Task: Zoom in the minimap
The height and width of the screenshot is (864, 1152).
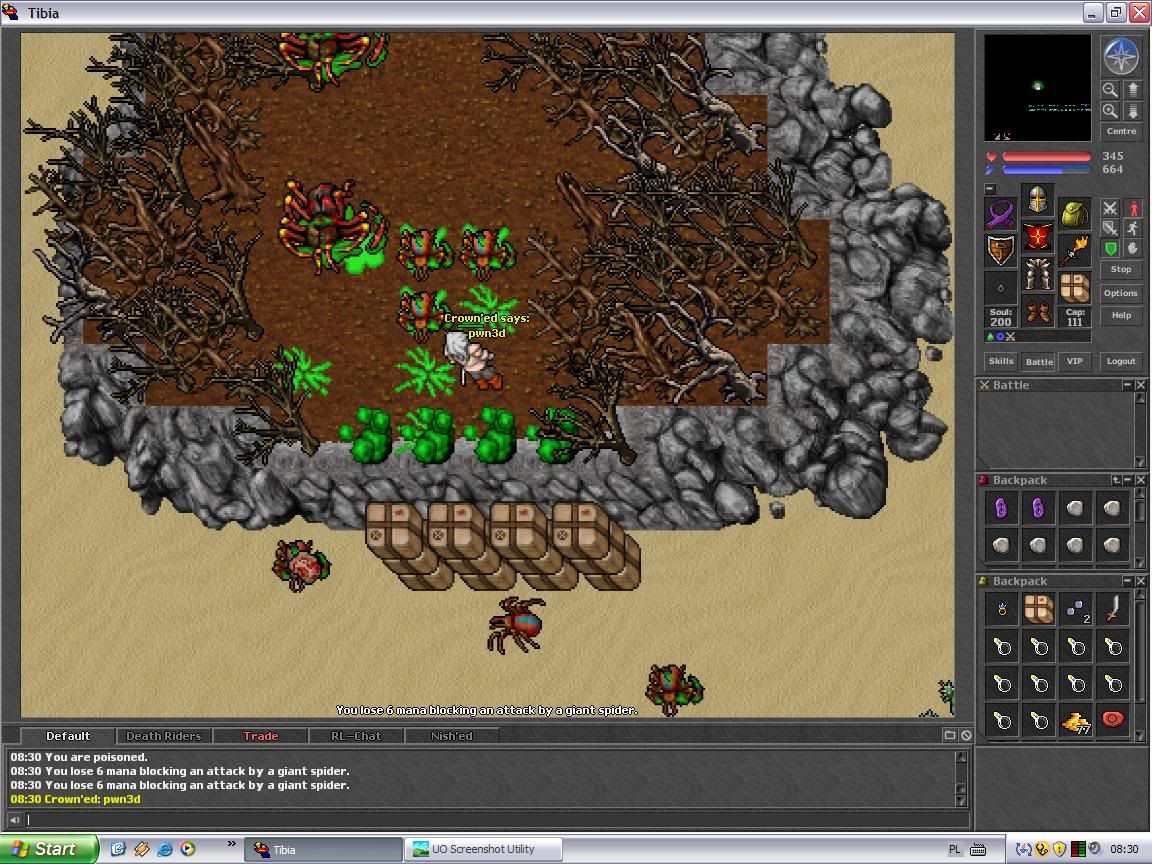Action: click(1109, 111)
